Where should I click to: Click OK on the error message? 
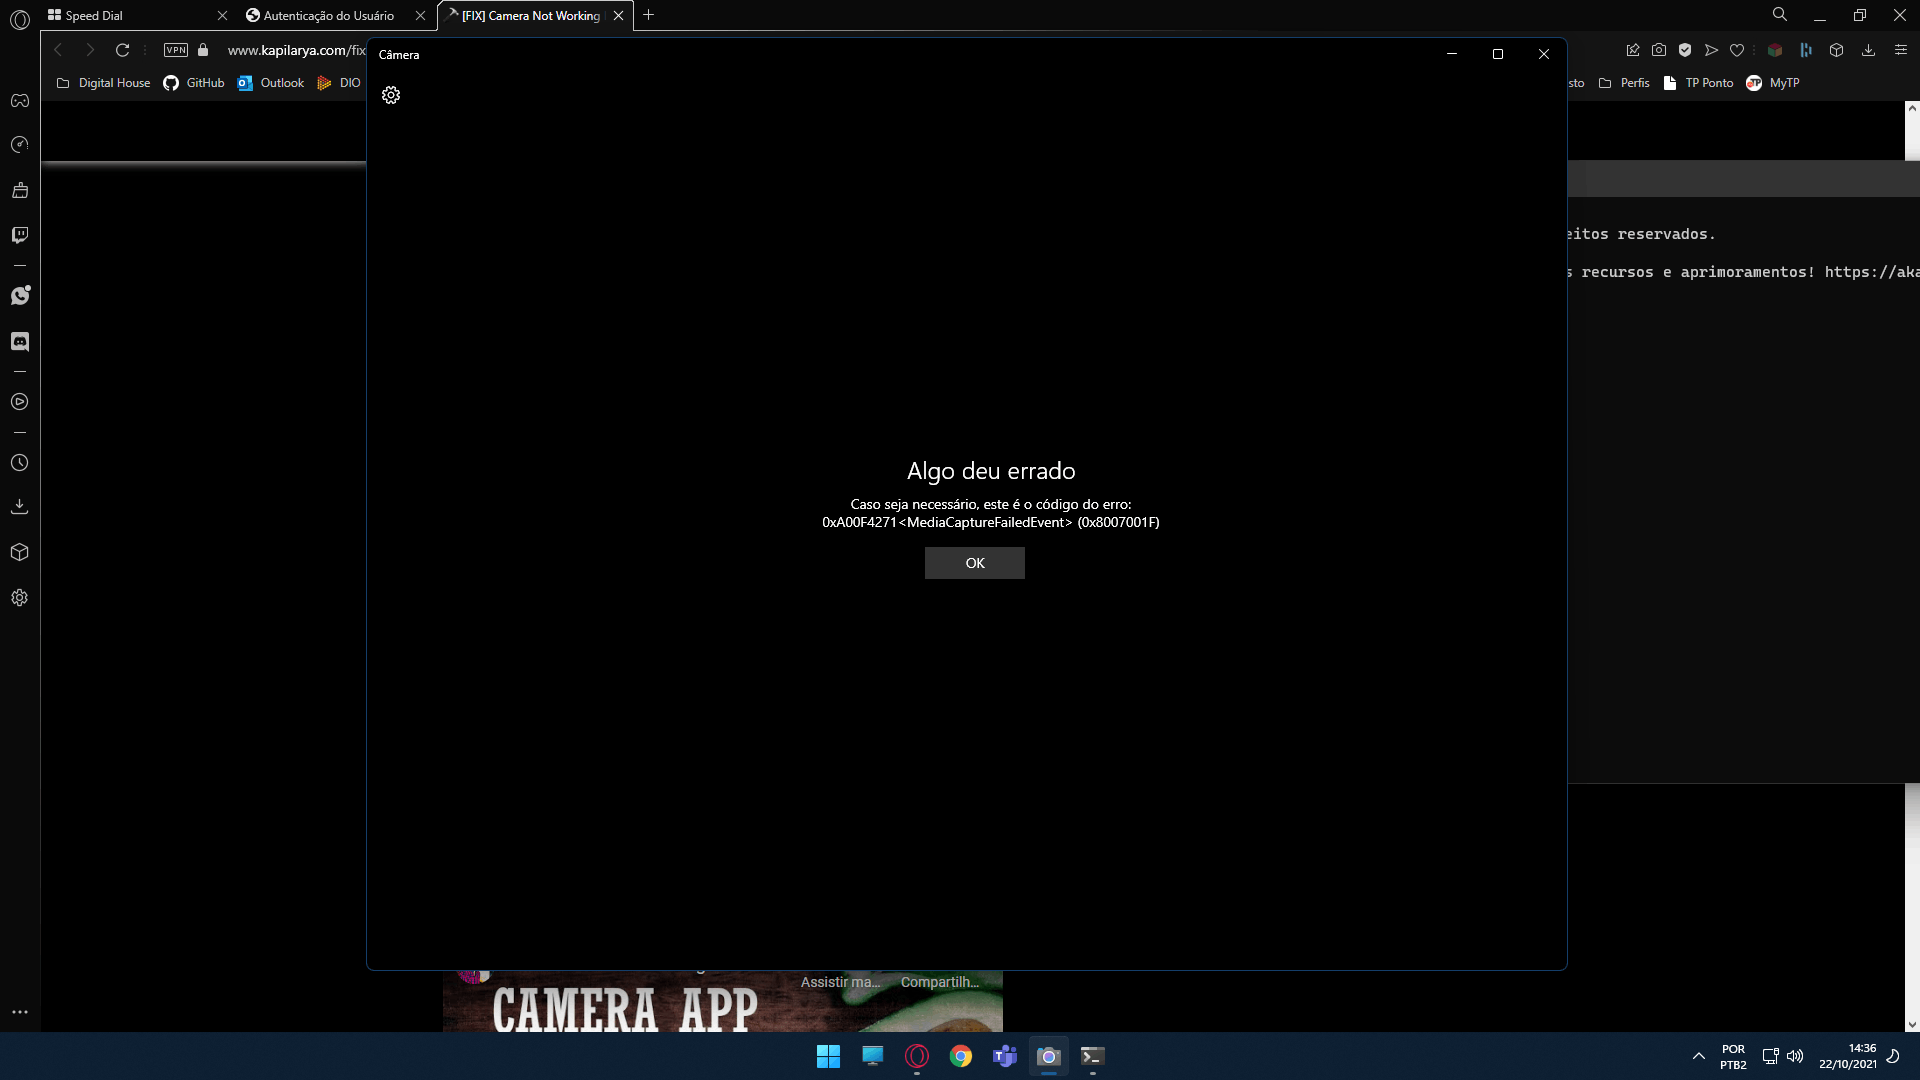[x=974, y=563]
